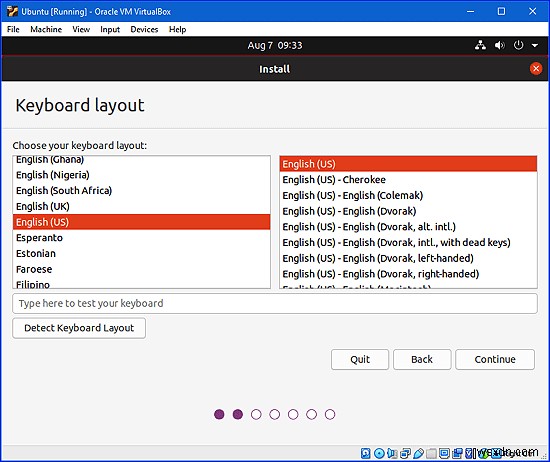The width and height of the screenshot is (550, 462).
Task: Select English (US) - English (Dvorak) variant
Action: pyautogui.click(x=408, y=211)
